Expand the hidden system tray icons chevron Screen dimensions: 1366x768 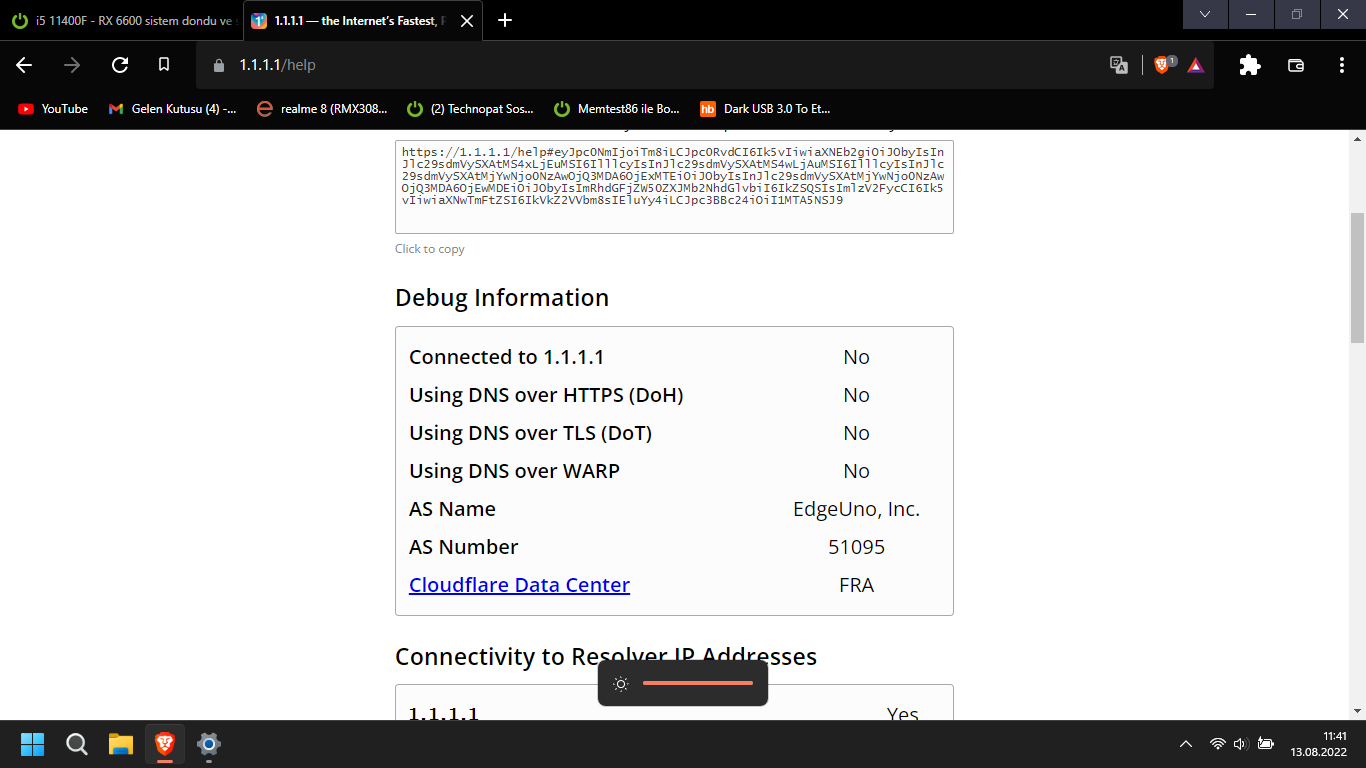point(1186,744)
